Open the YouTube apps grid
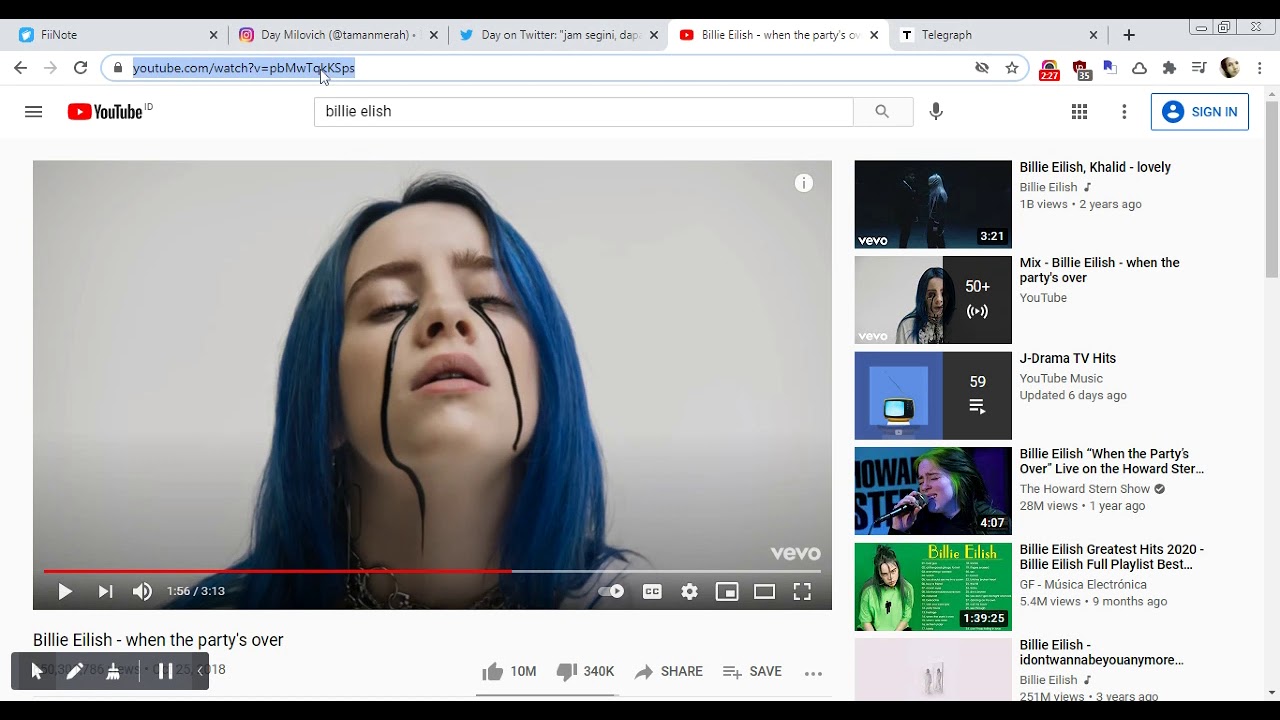 [1079, 111]
